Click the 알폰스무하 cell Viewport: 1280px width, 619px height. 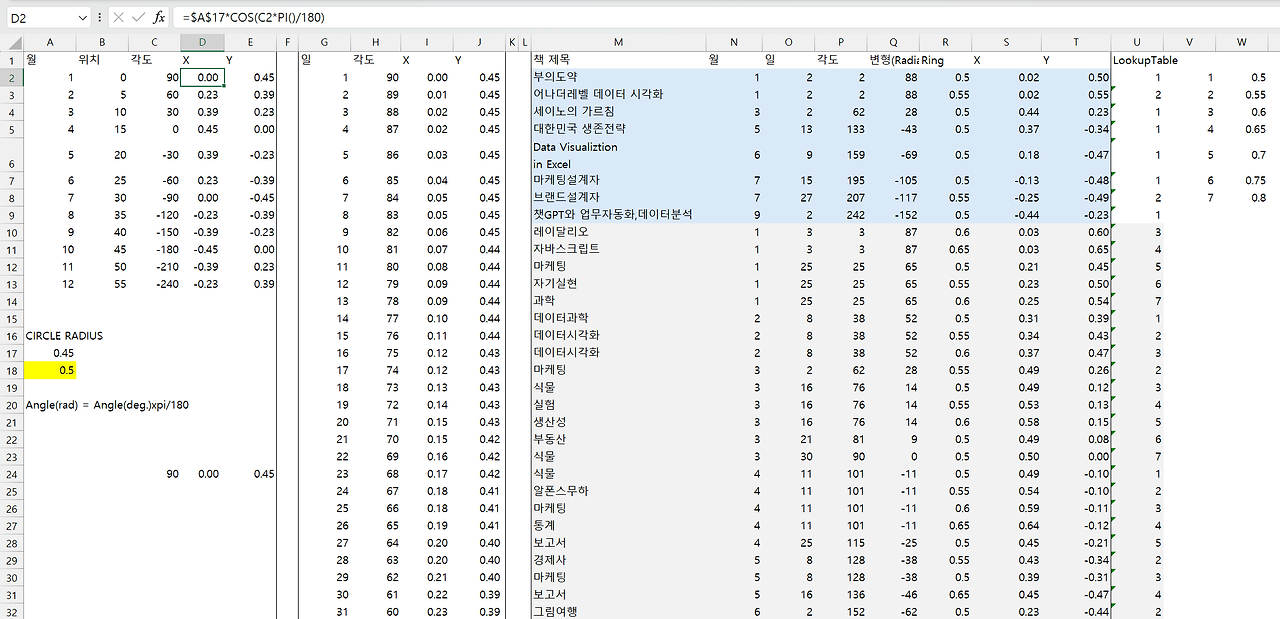tap(618, 490)
